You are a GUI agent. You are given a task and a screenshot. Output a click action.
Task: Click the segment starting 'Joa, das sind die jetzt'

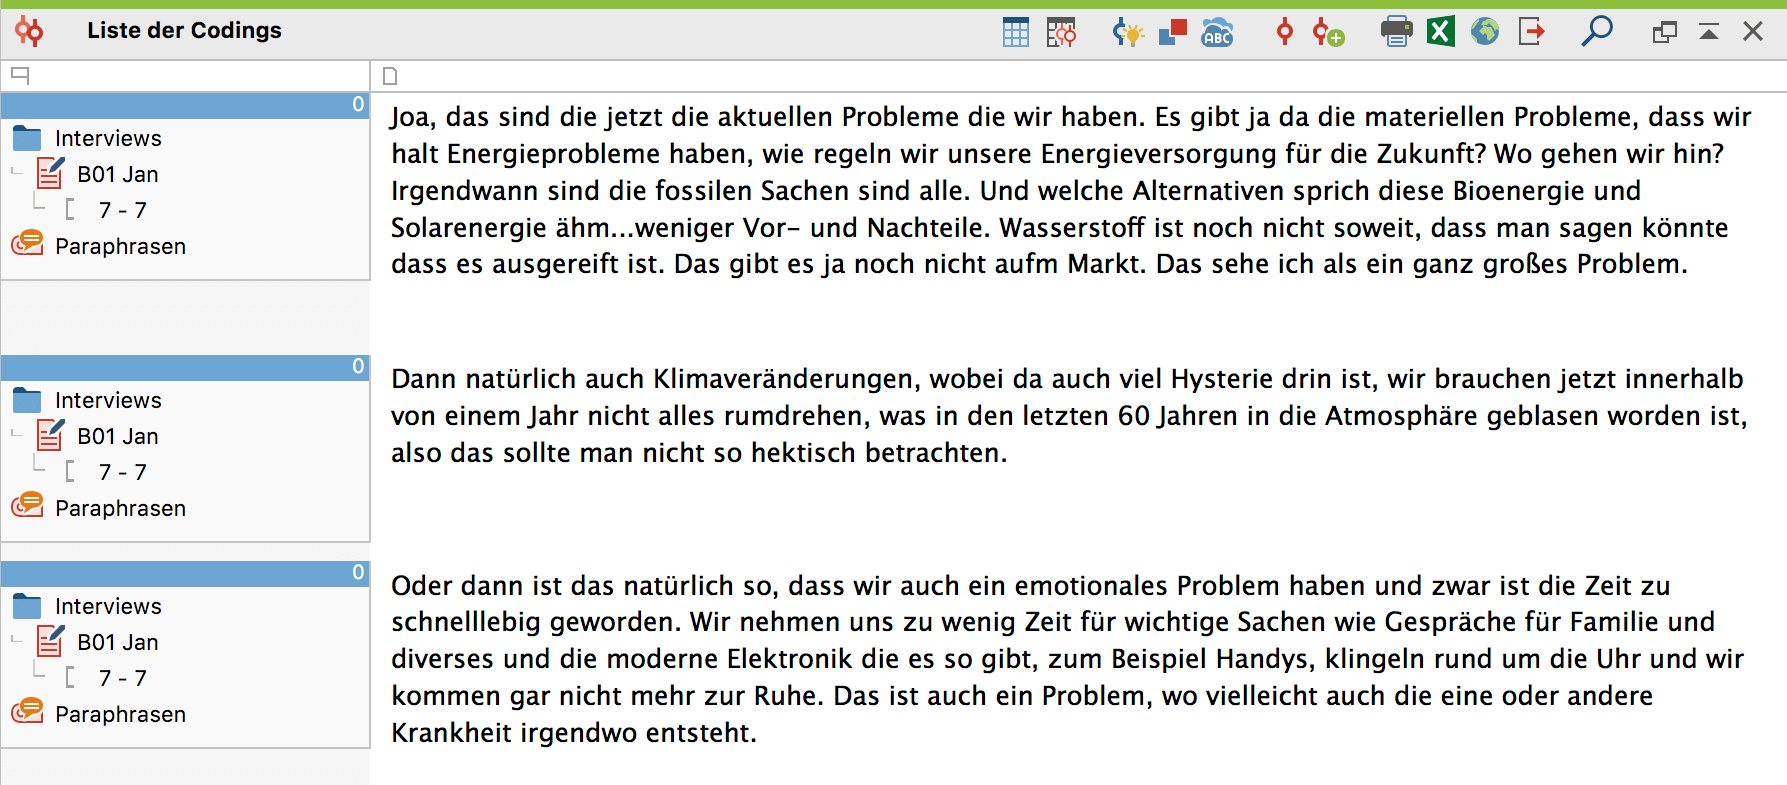[1071, 190]
